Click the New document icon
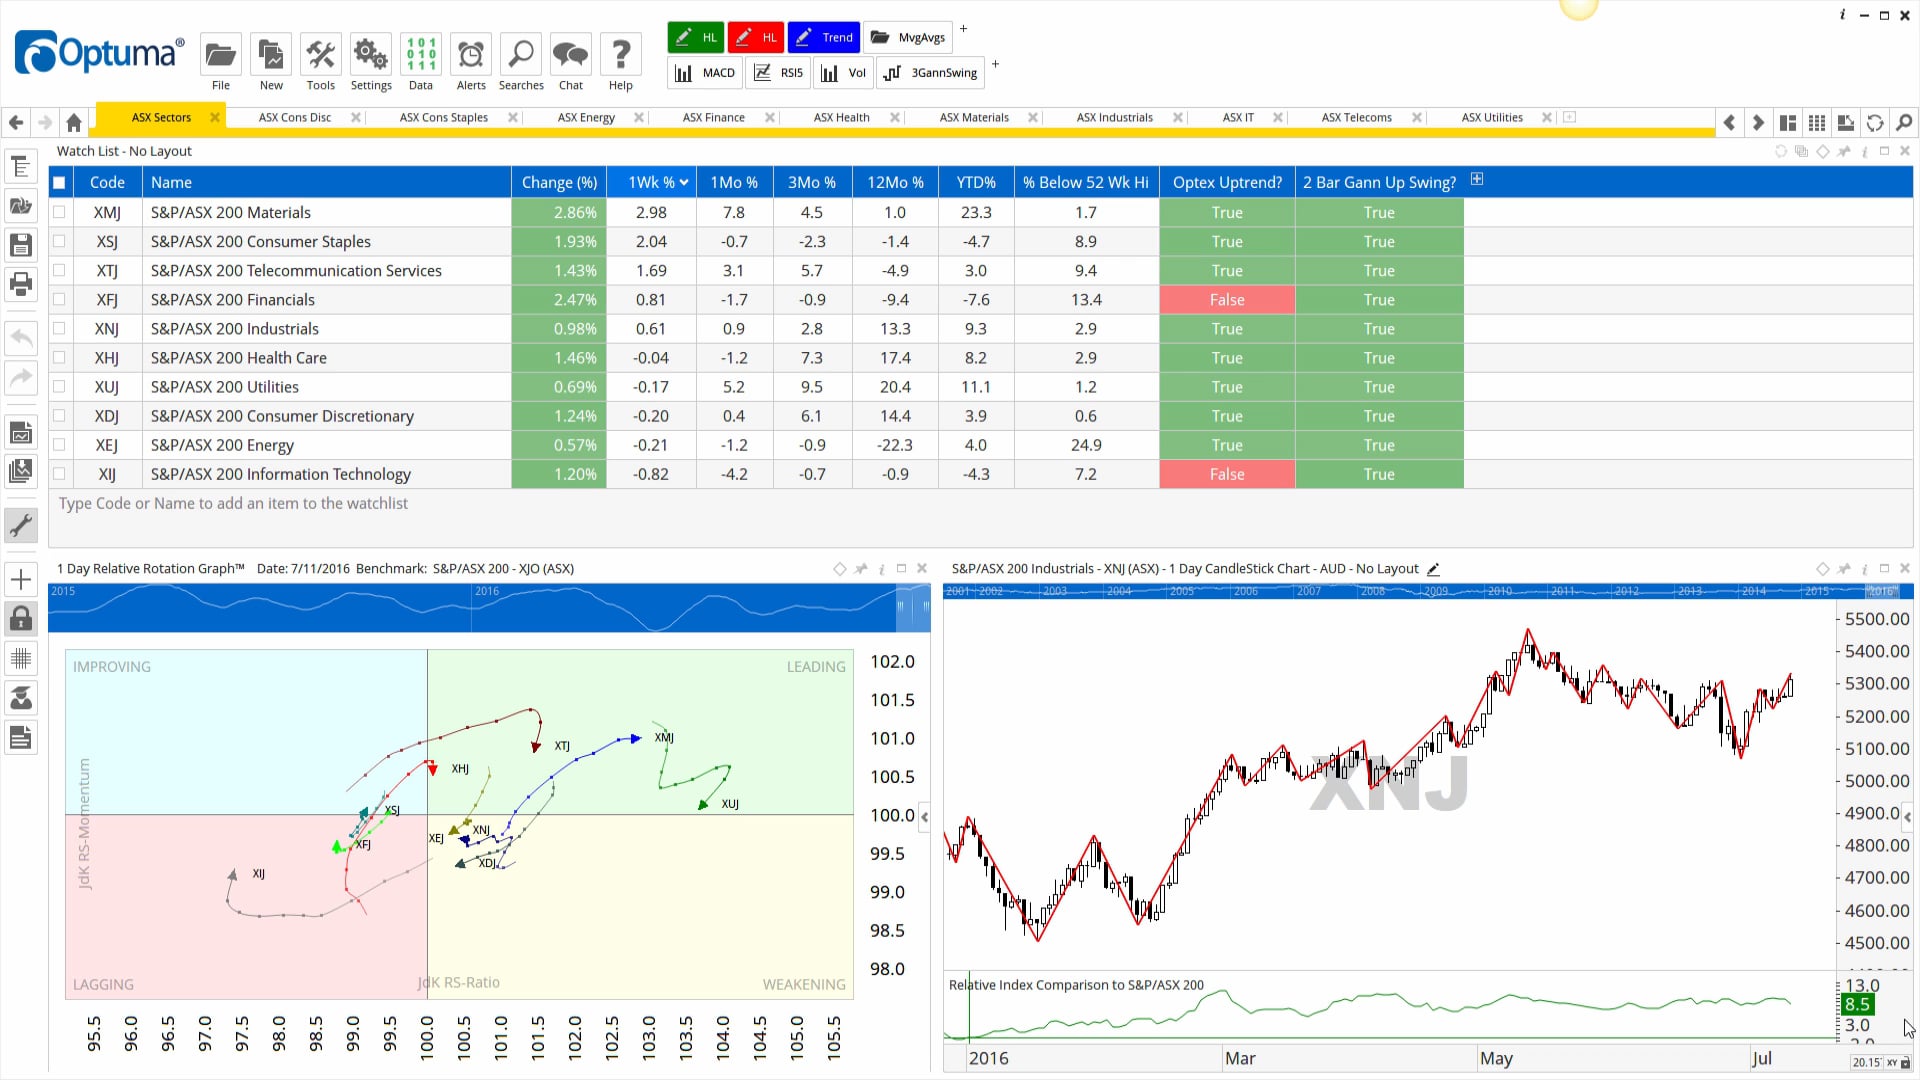This screenshot has height=1080, width=1920. pyautogui.click(x=270, y=54)
